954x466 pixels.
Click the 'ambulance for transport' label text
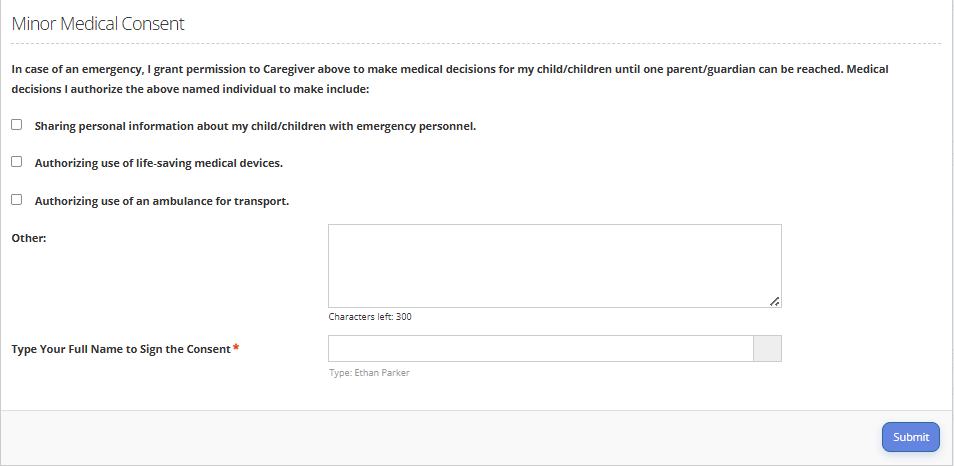[x=161, y=201]
